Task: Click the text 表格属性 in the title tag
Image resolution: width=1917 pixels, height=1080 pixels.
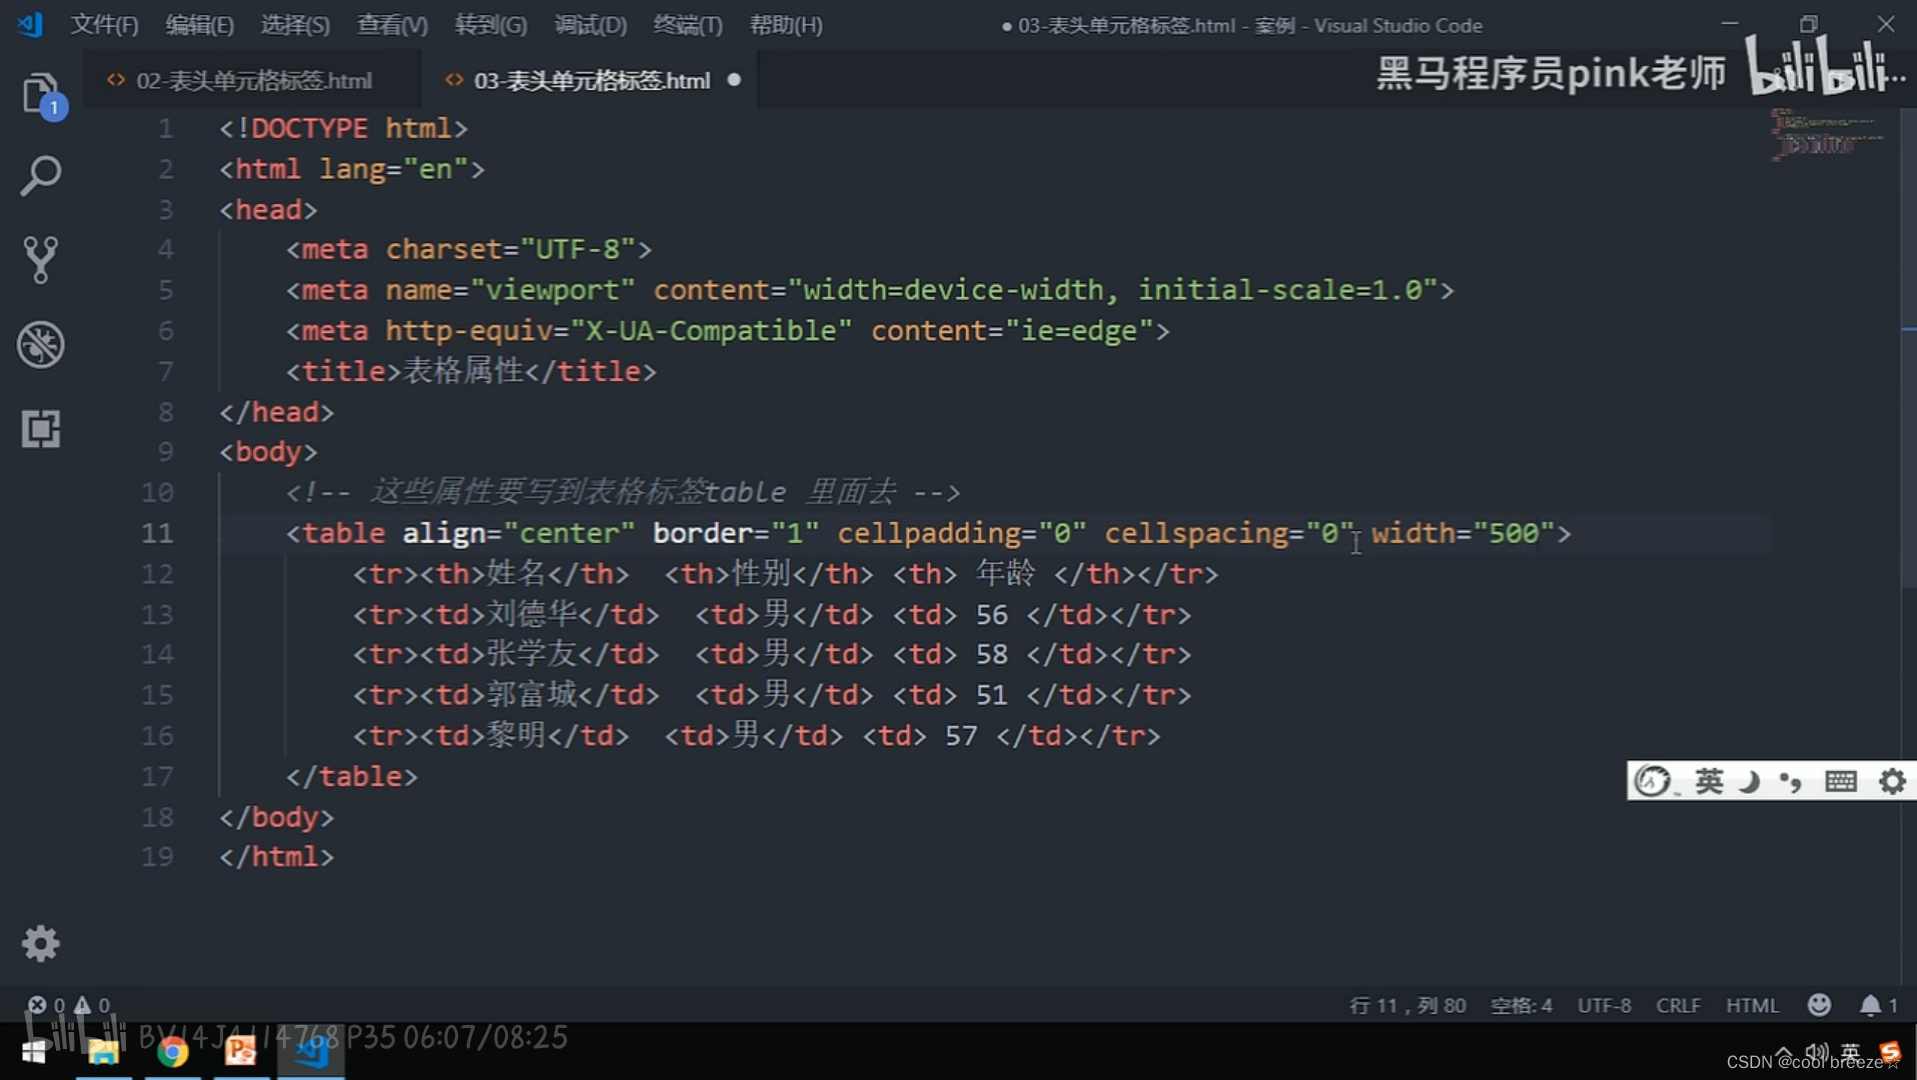Action: coord(463,371)
